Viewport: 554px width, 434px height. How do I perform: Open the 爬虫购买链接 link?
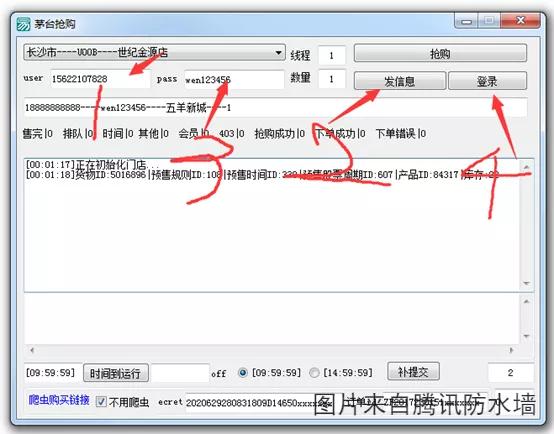[59, 400]
